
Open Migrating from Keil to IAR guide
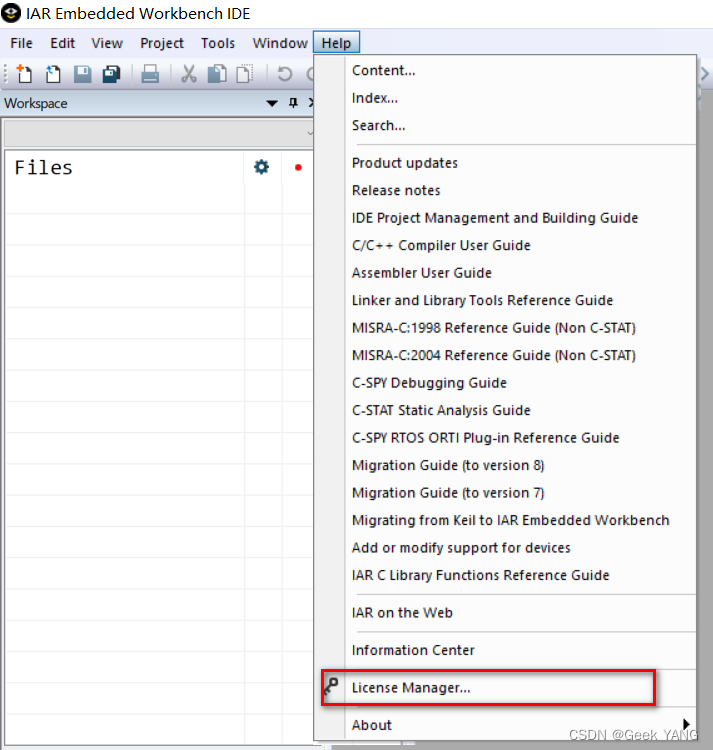point(505,520)
